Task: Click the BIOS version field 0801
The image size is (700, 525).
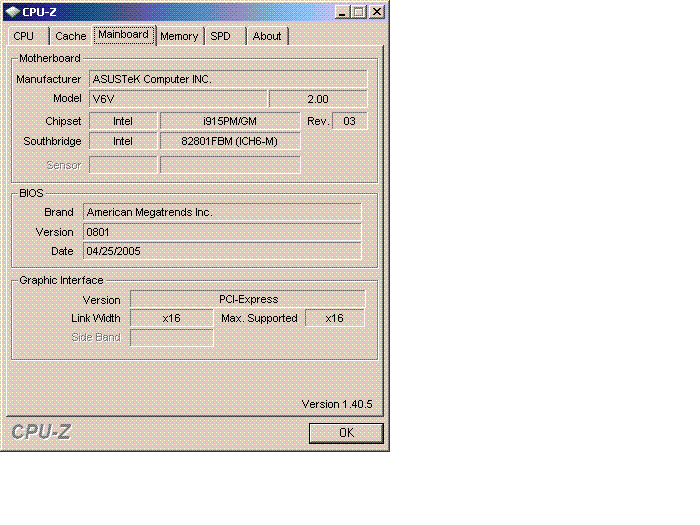Action: coord(222,232)
